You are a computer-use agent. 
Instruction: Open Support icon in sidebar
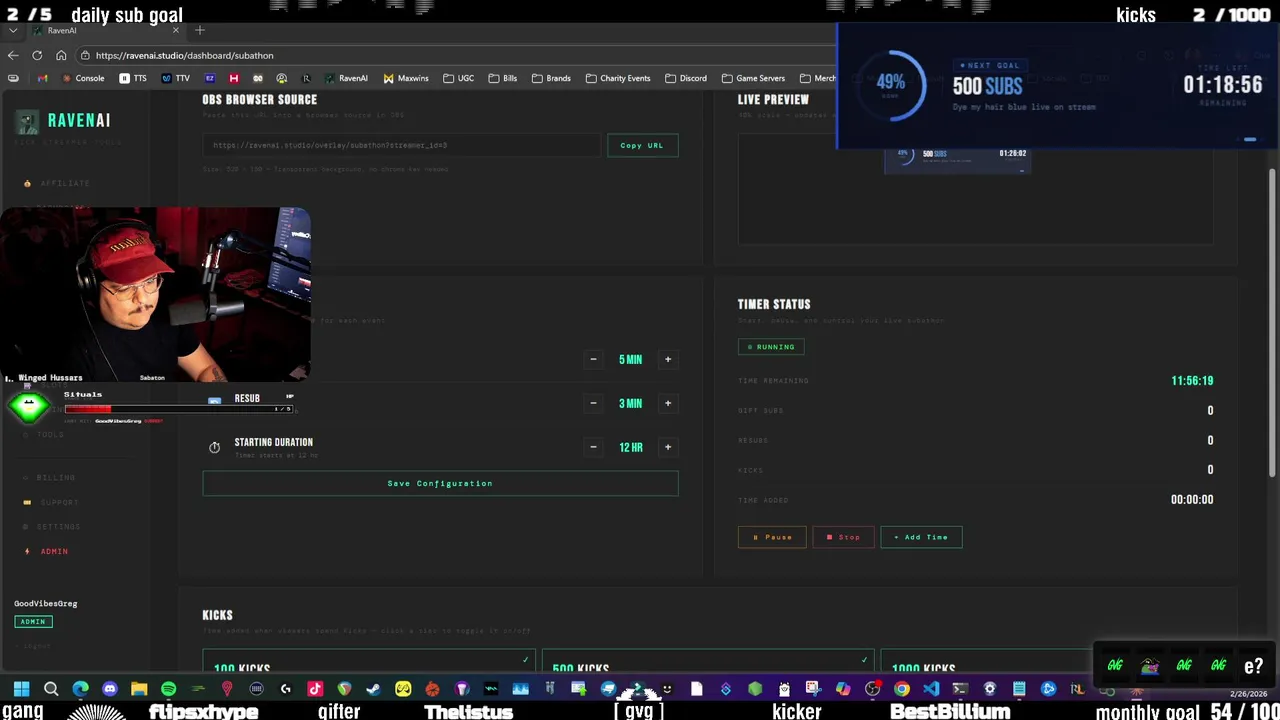coord(27,502)
